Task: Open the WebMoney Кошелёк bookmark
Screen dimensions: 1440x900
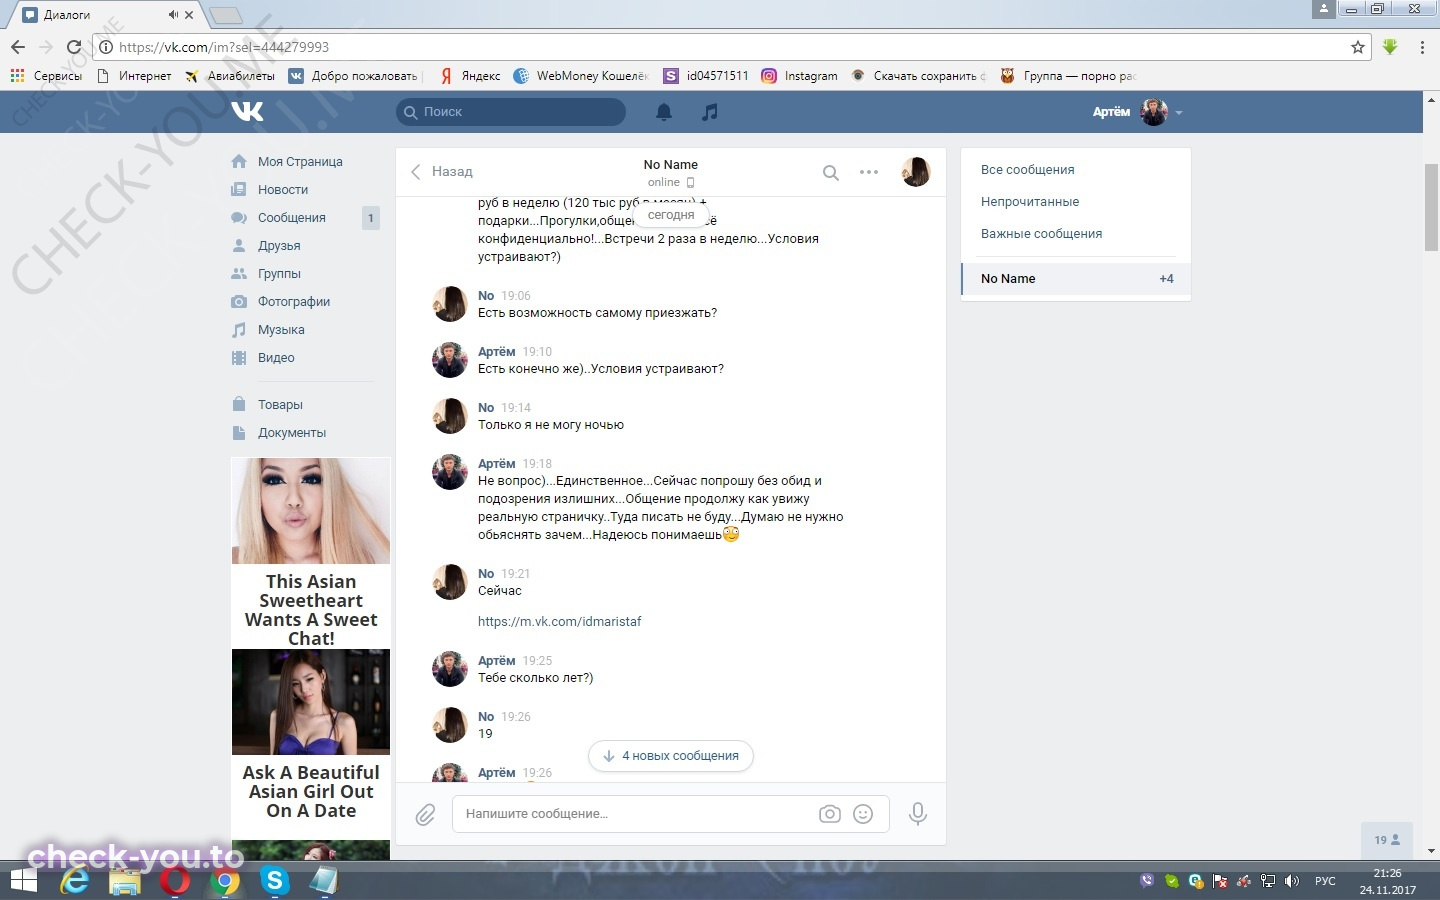Action: click(x=581, y=75)
